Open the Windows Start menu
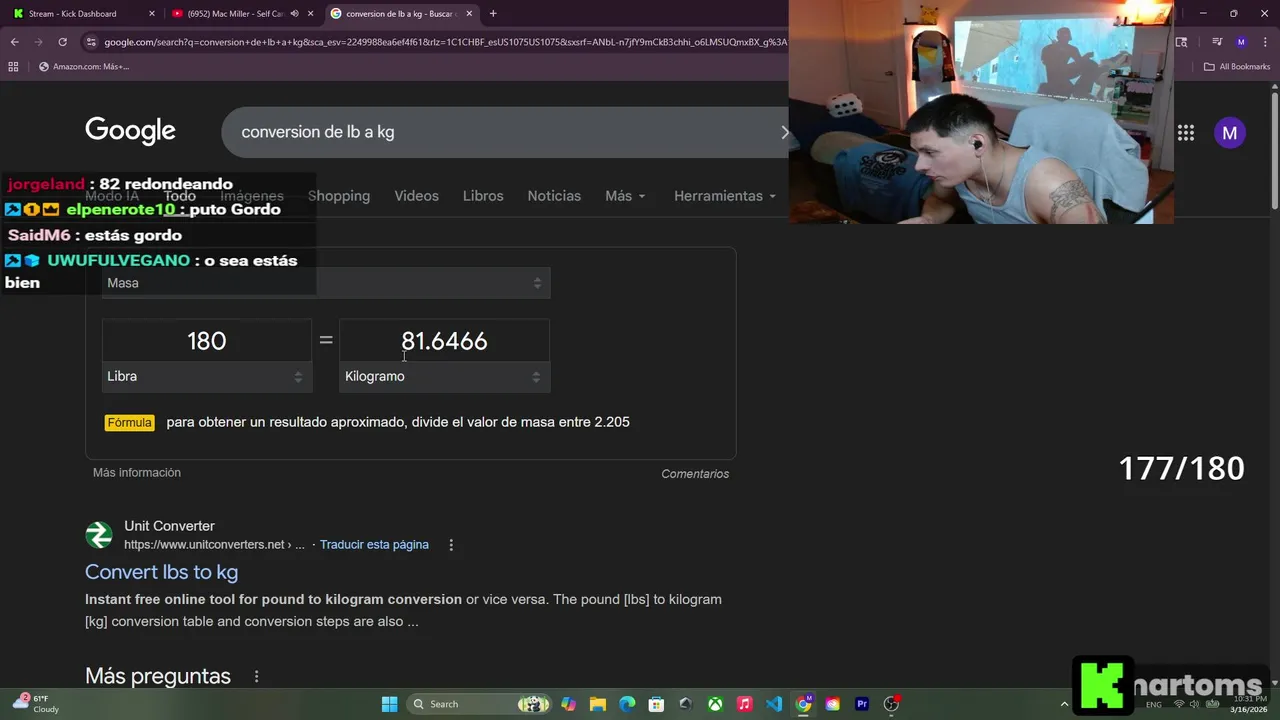Screen dimensions: 1280x720 pyautogui.click(x=390, y=704)
